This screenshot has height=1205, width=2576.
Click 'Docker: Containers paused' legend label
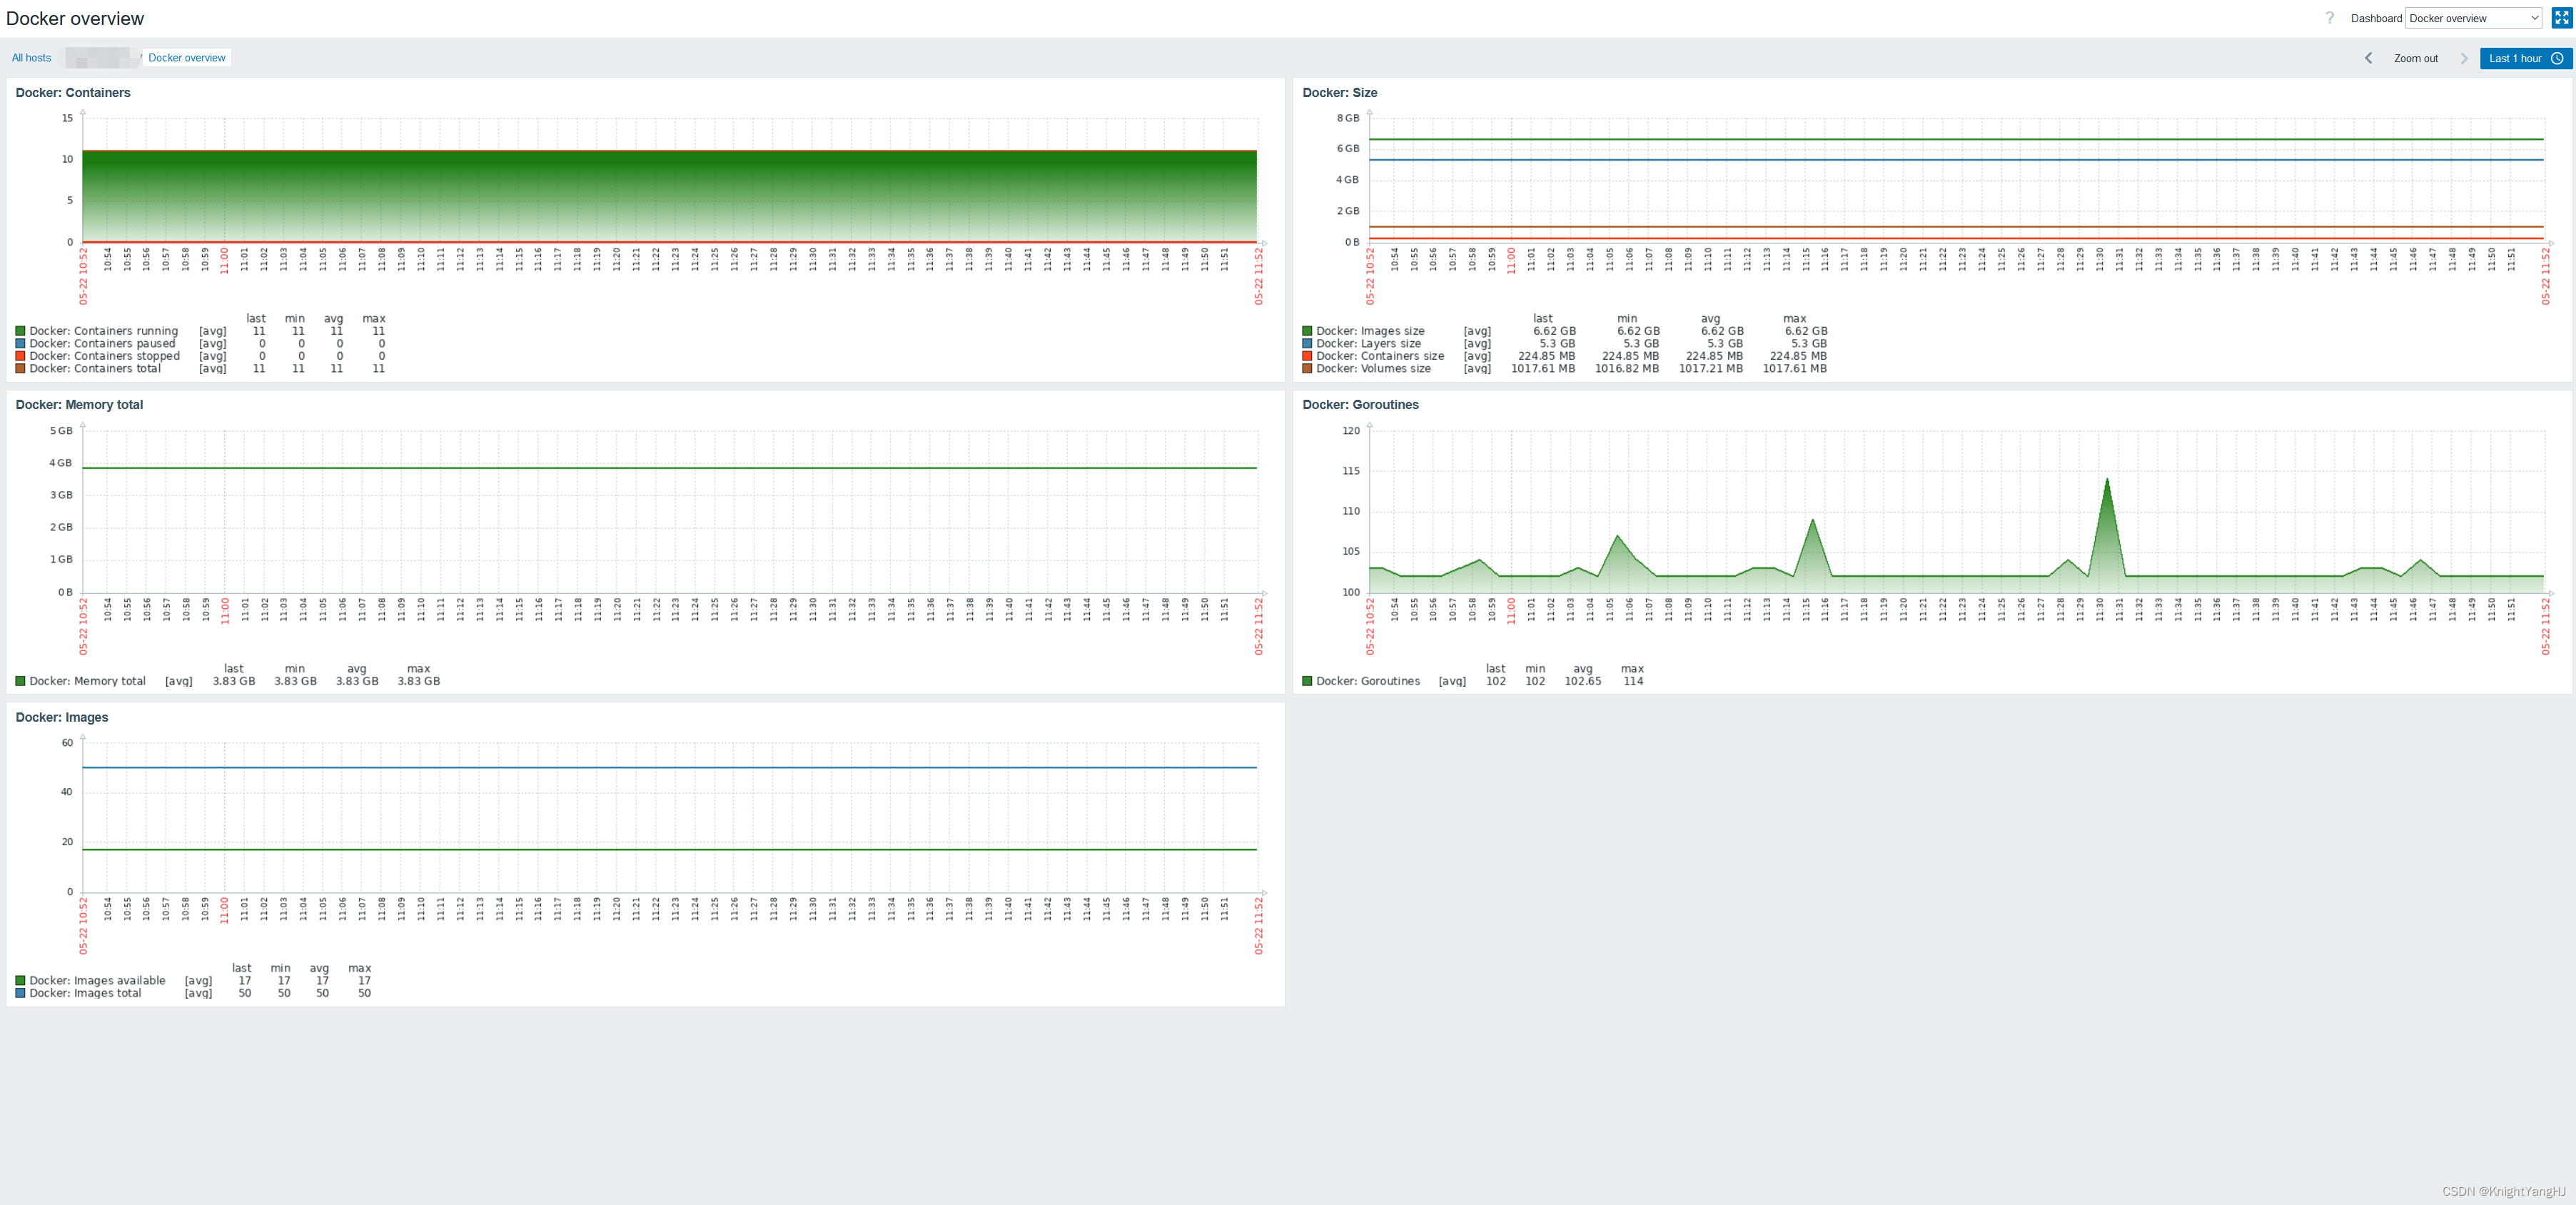tap(102, 343)
